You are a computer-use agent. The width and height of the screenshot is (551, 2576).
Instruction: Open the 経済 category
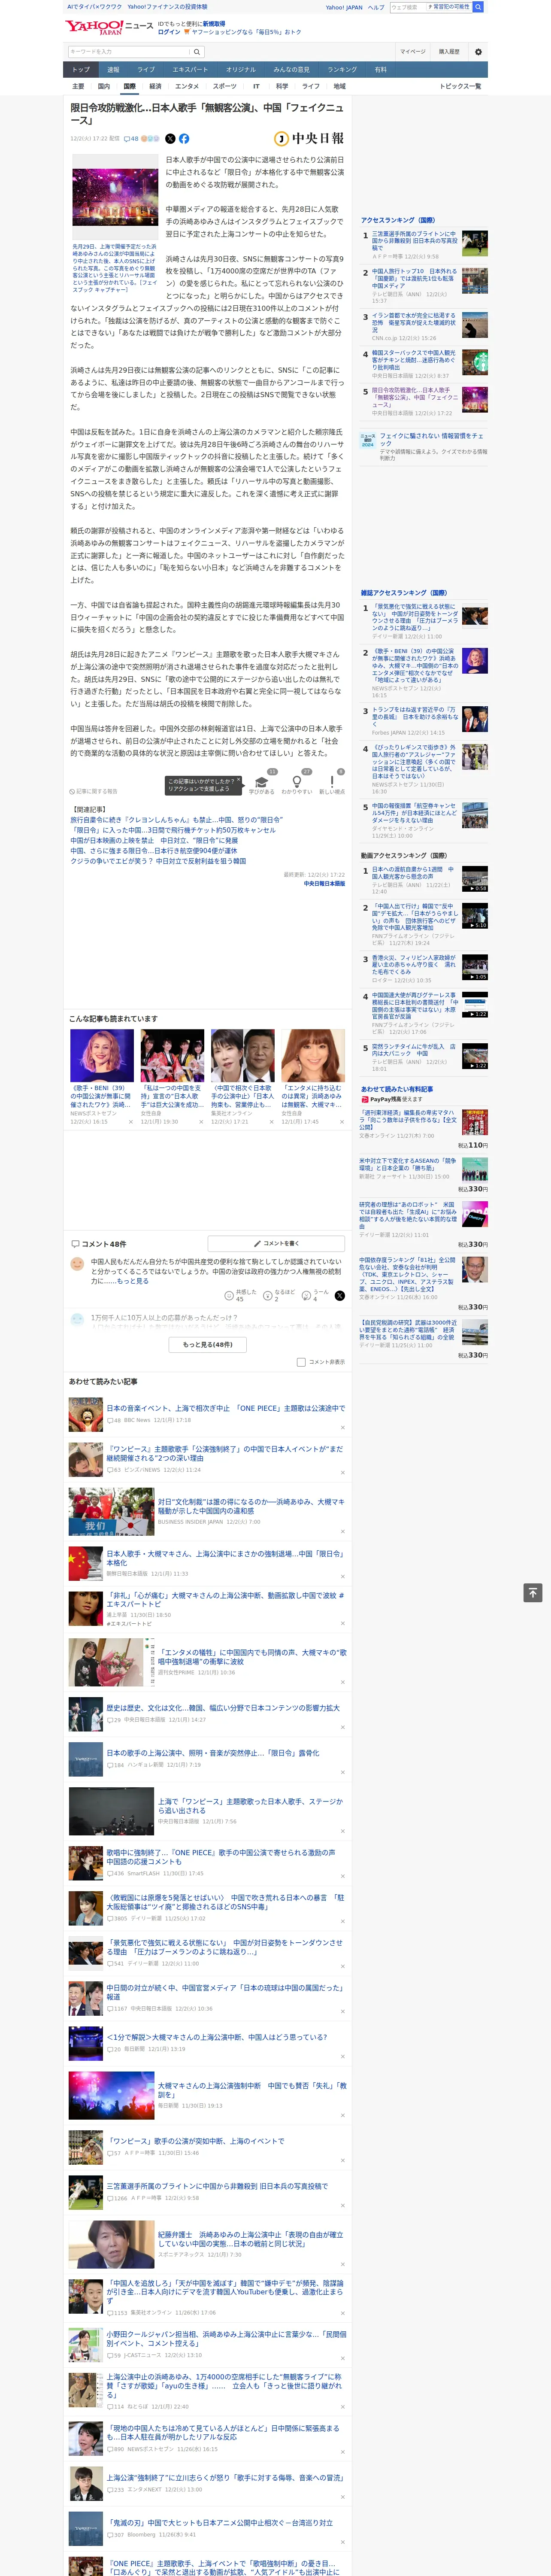(155, 87)
